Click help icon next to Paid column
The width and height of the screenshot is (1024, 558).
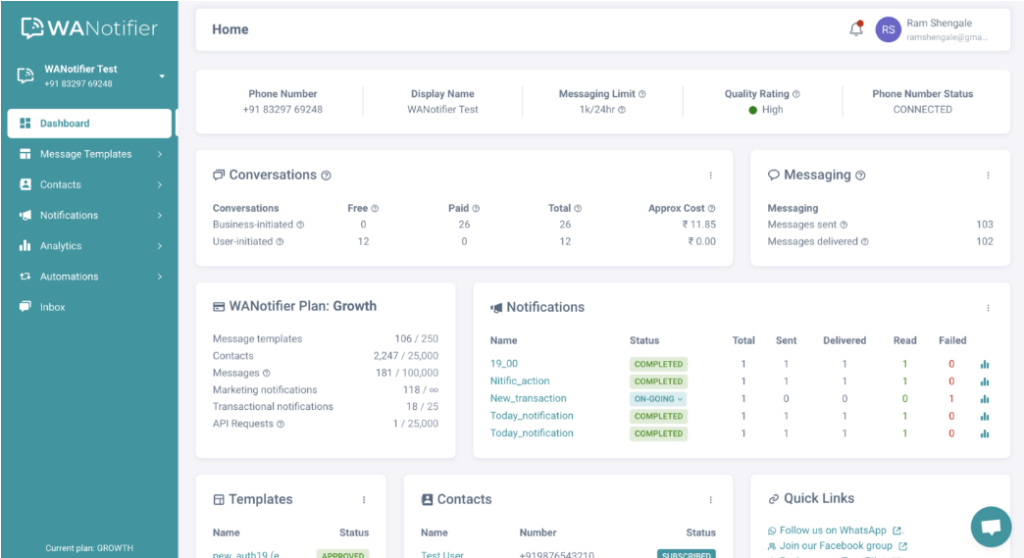(x=475, y=208)
